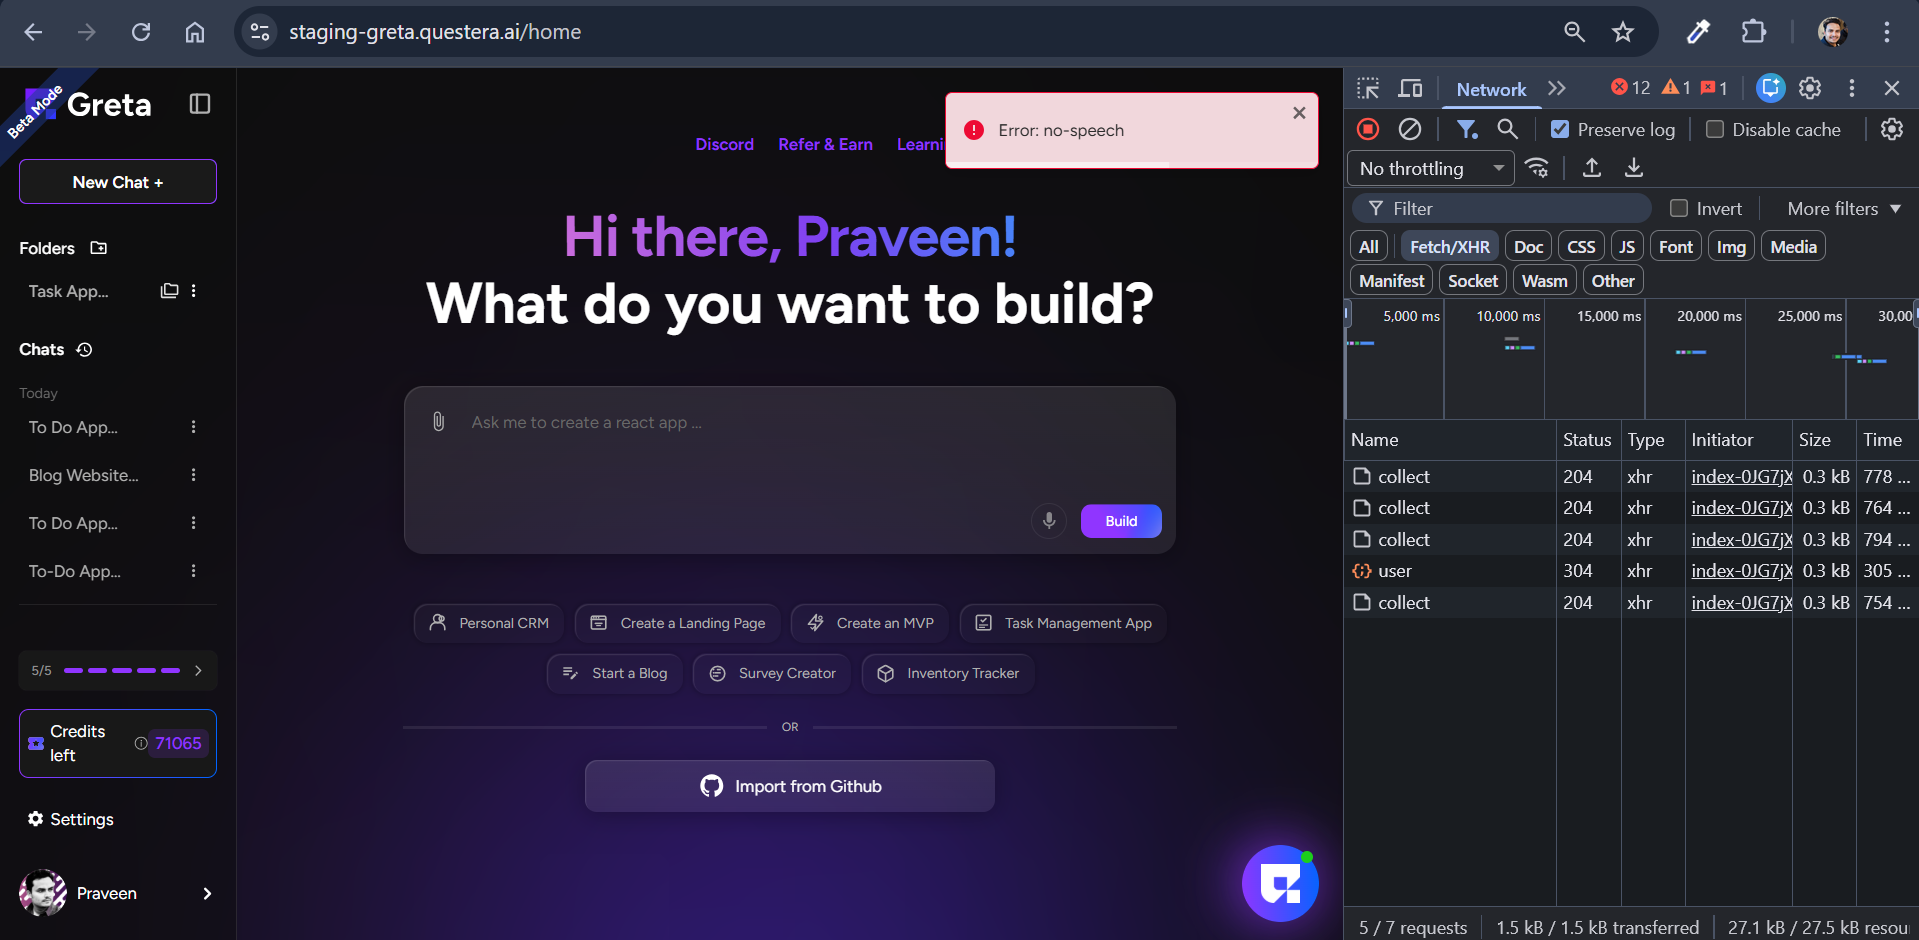Reload the browser page
The height and width of the screenshot is (940, 1919).
[141, 32]
